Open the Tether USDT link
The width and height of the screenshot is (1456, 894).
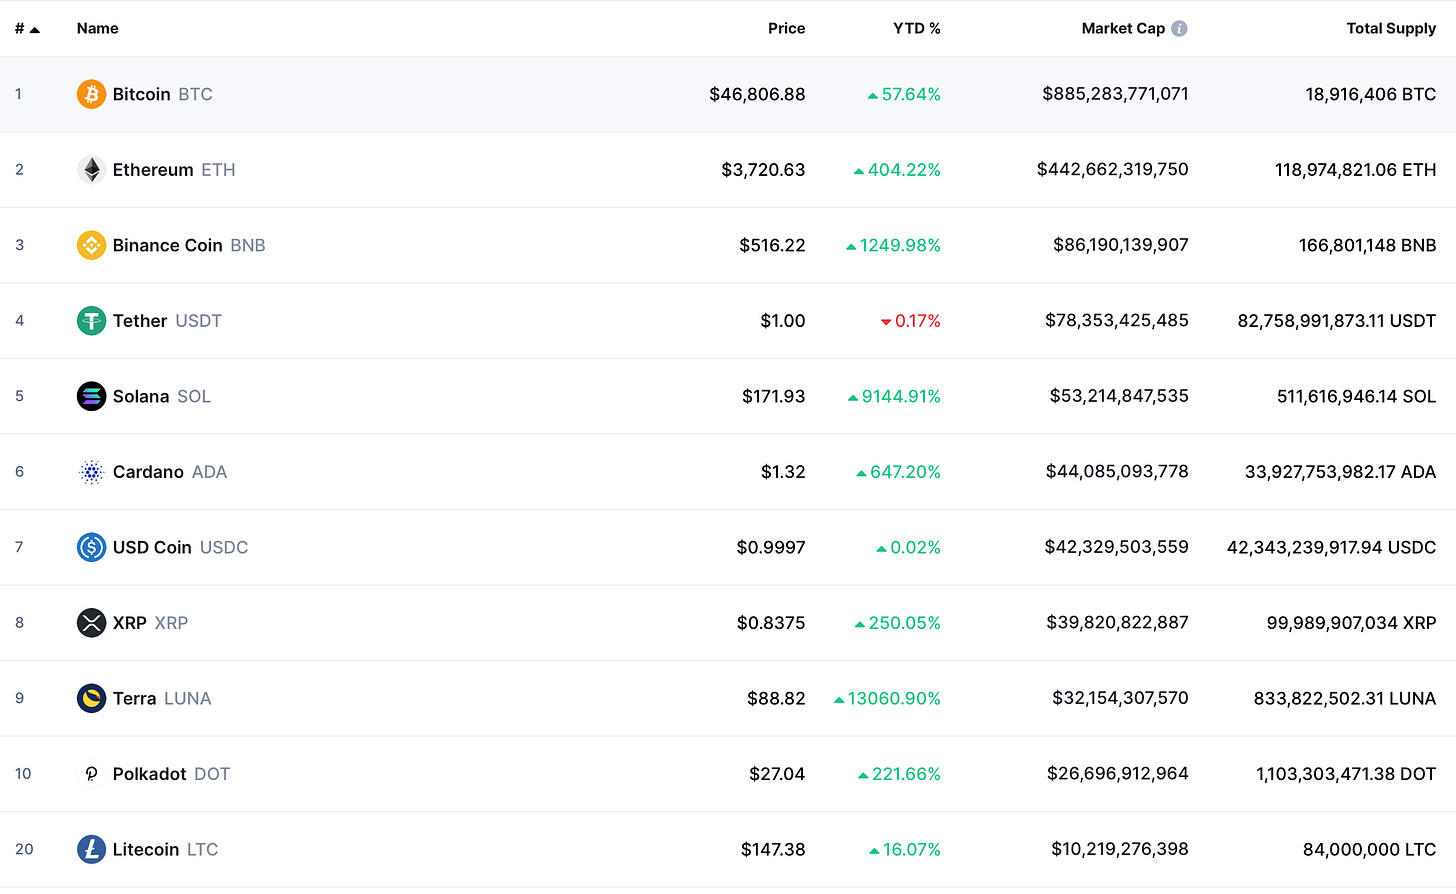[x=167, y=321]
